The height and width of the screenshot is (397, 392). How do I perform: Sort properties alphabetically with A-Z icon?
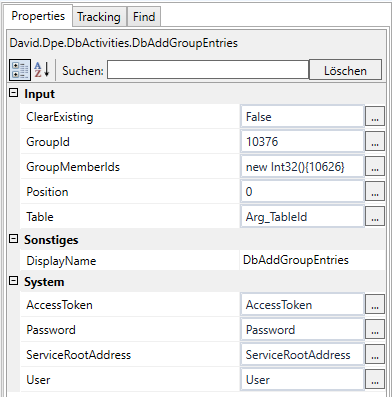(42, 70)
